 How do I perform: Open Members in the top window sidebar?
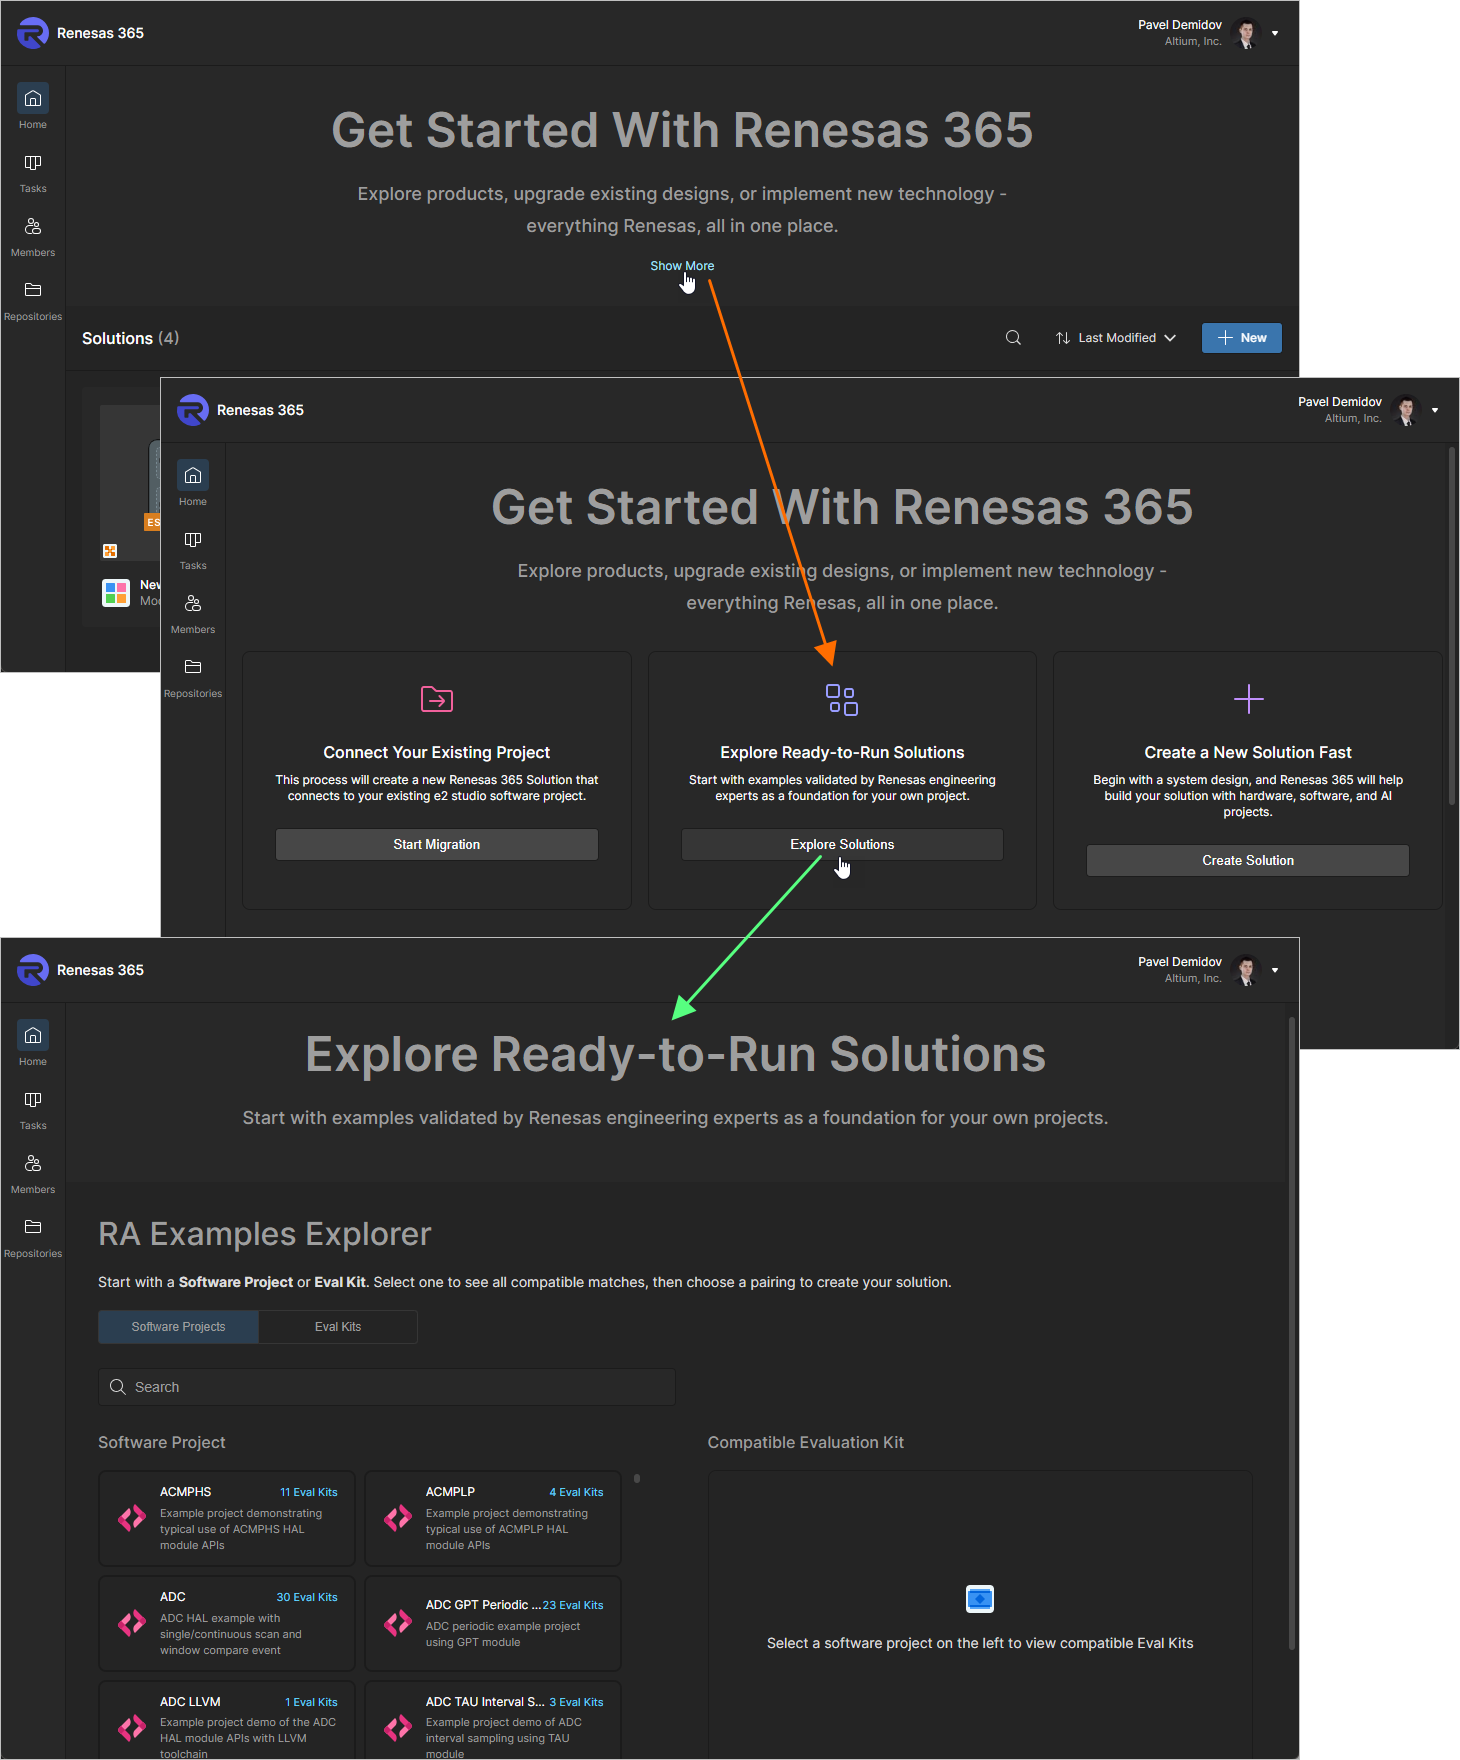pyautogui.click(x=33, y=236)
